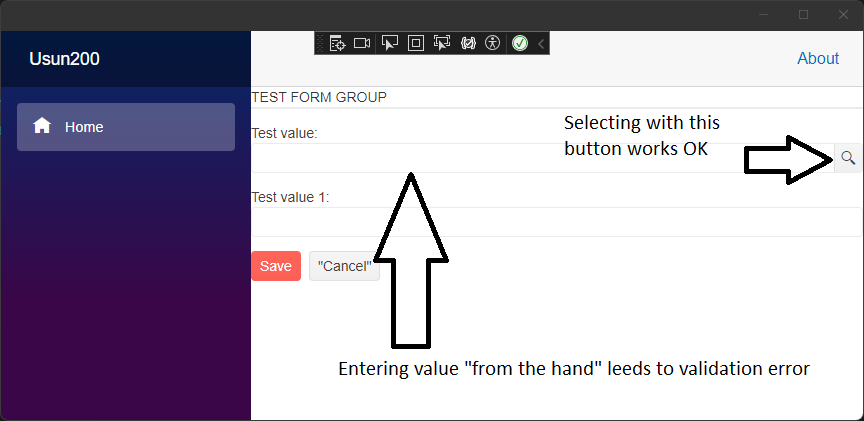Maximize the application window
Viewport: 864px width, 421px height.
coord(803,15)
